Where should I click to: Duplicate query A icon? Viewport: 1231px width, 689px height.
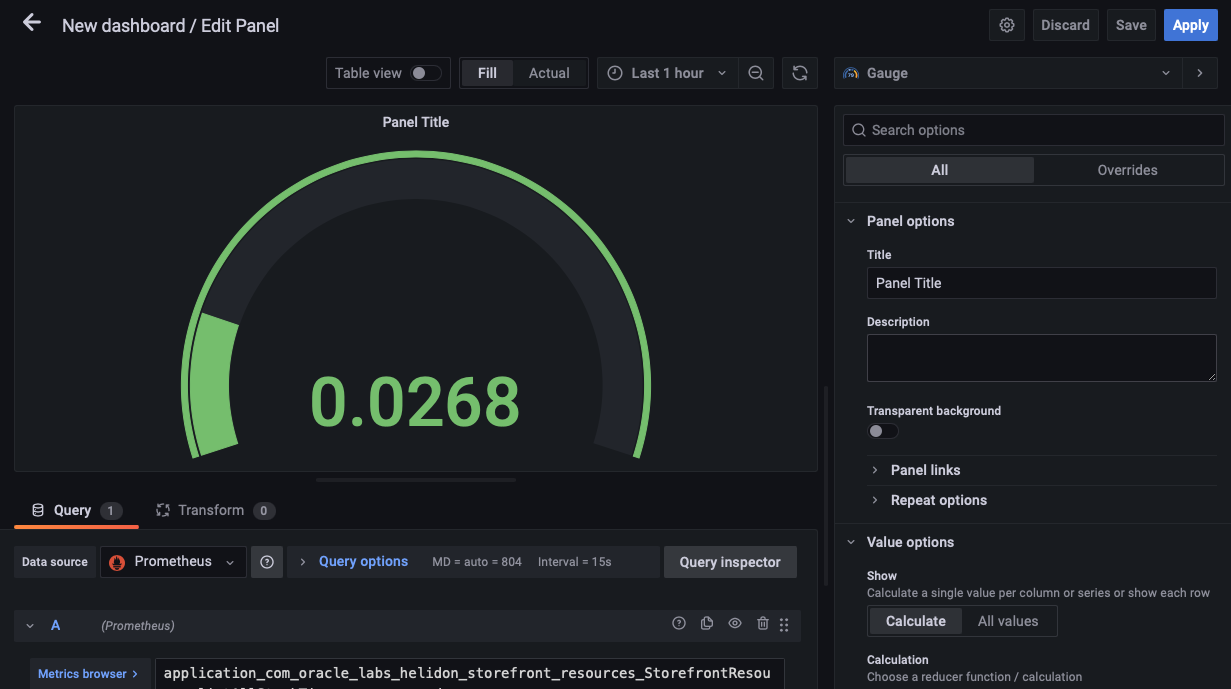click(707, 623)
